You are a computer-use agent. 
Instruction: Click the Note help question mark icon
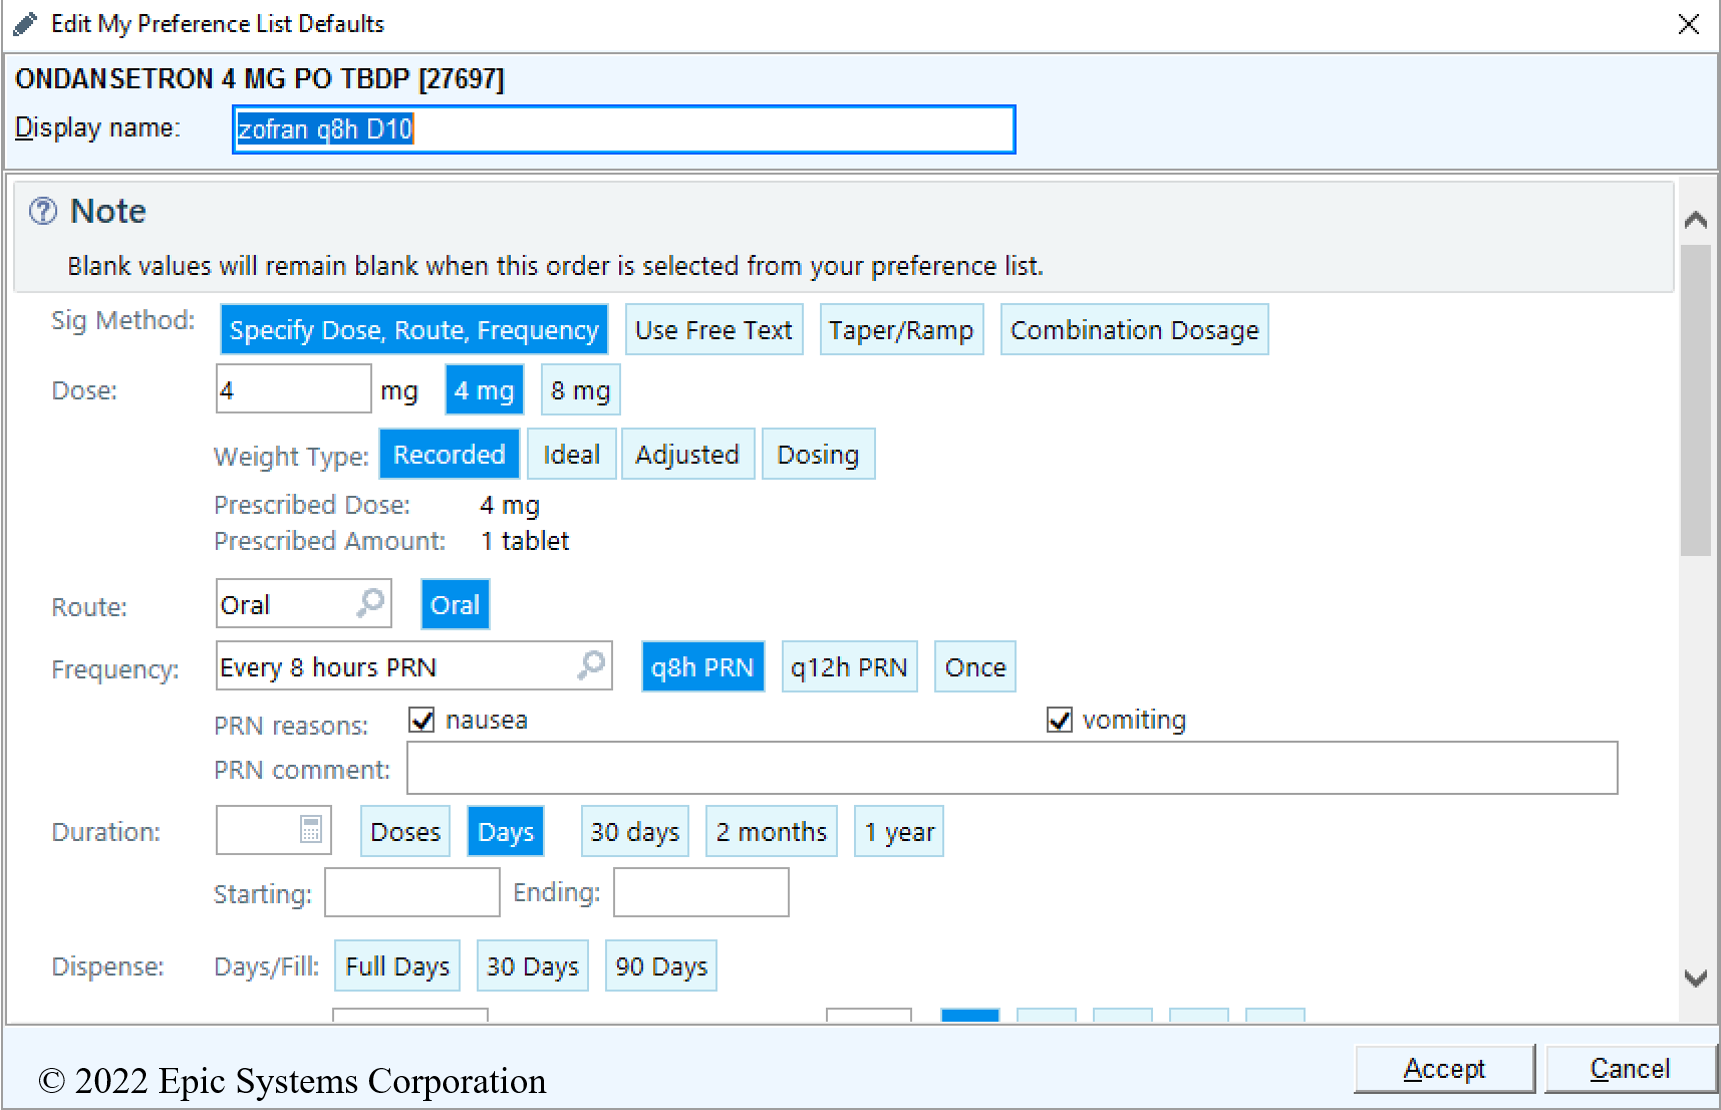pos(43,211)
